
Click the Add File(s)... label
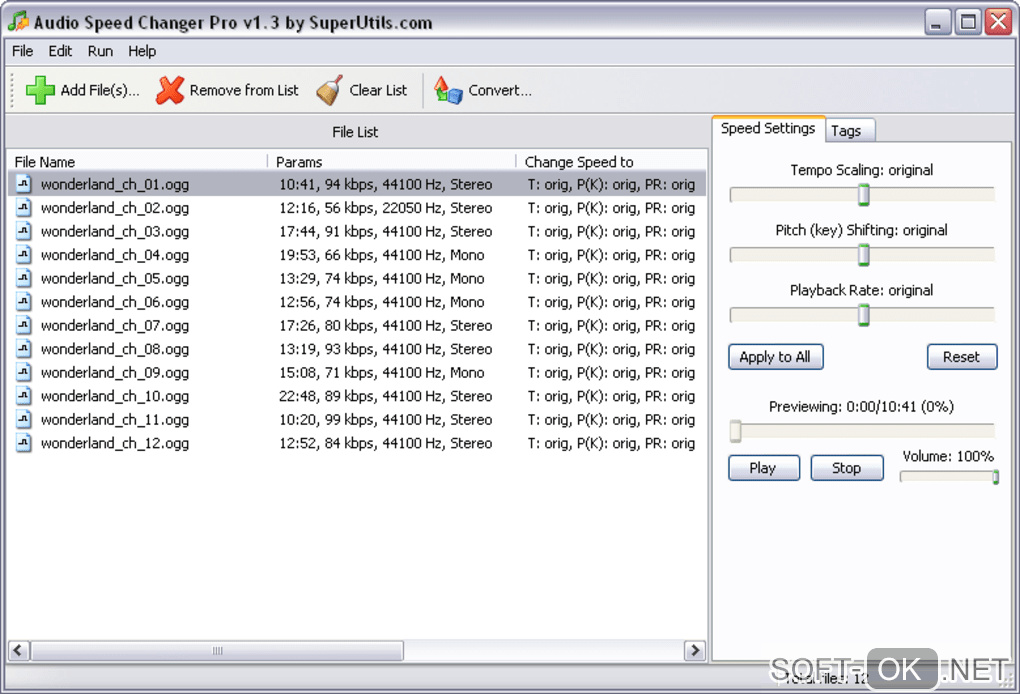[100, 90]
